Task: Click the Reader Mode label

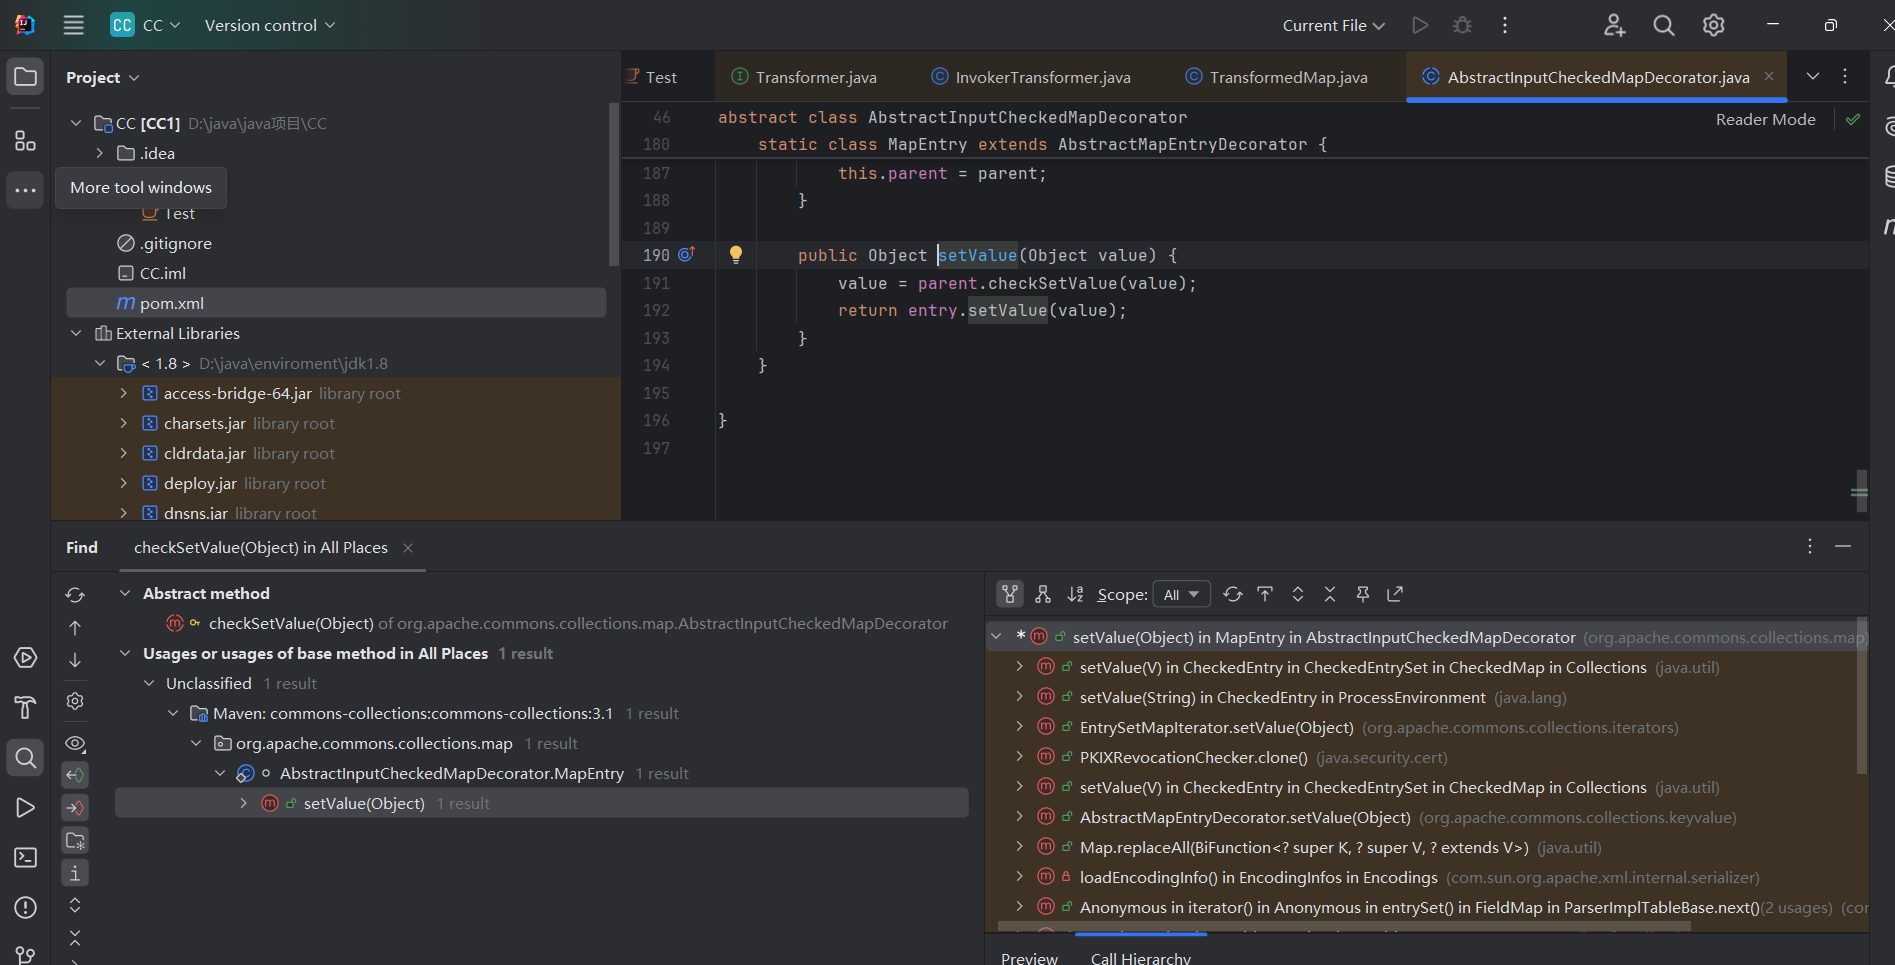Action: pos(1765,119)
